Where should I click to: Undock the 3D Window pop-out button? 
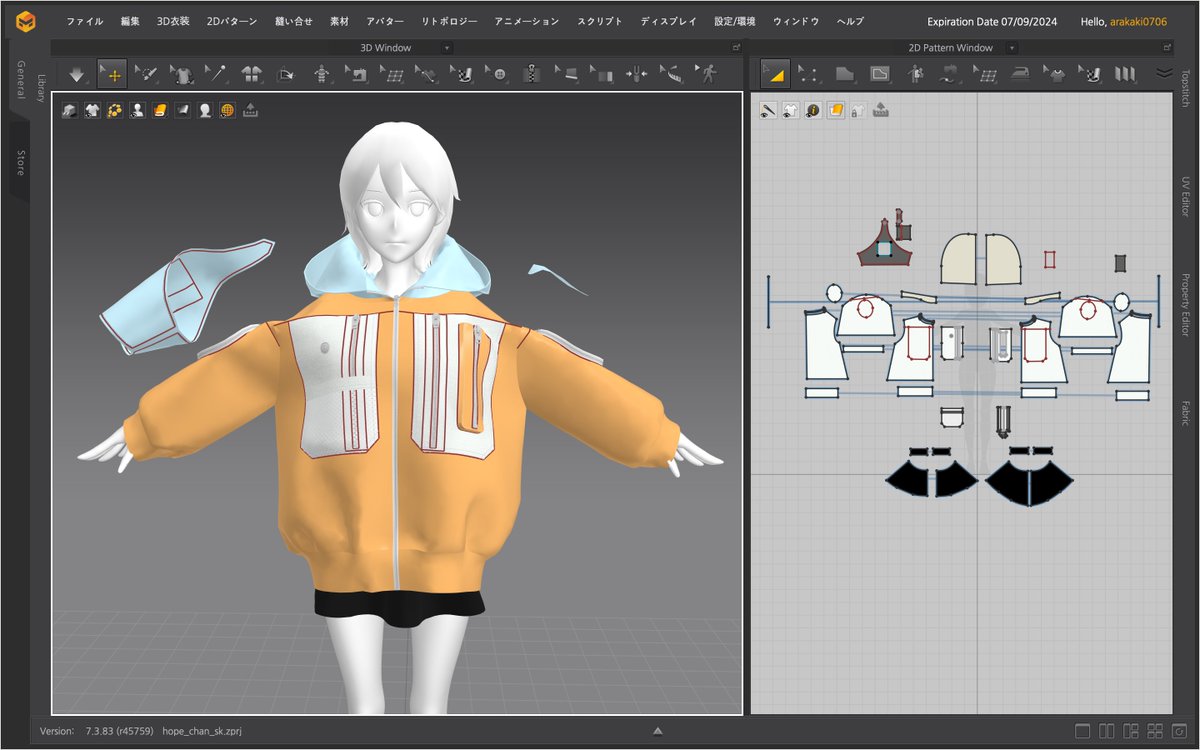click(737, 48)
